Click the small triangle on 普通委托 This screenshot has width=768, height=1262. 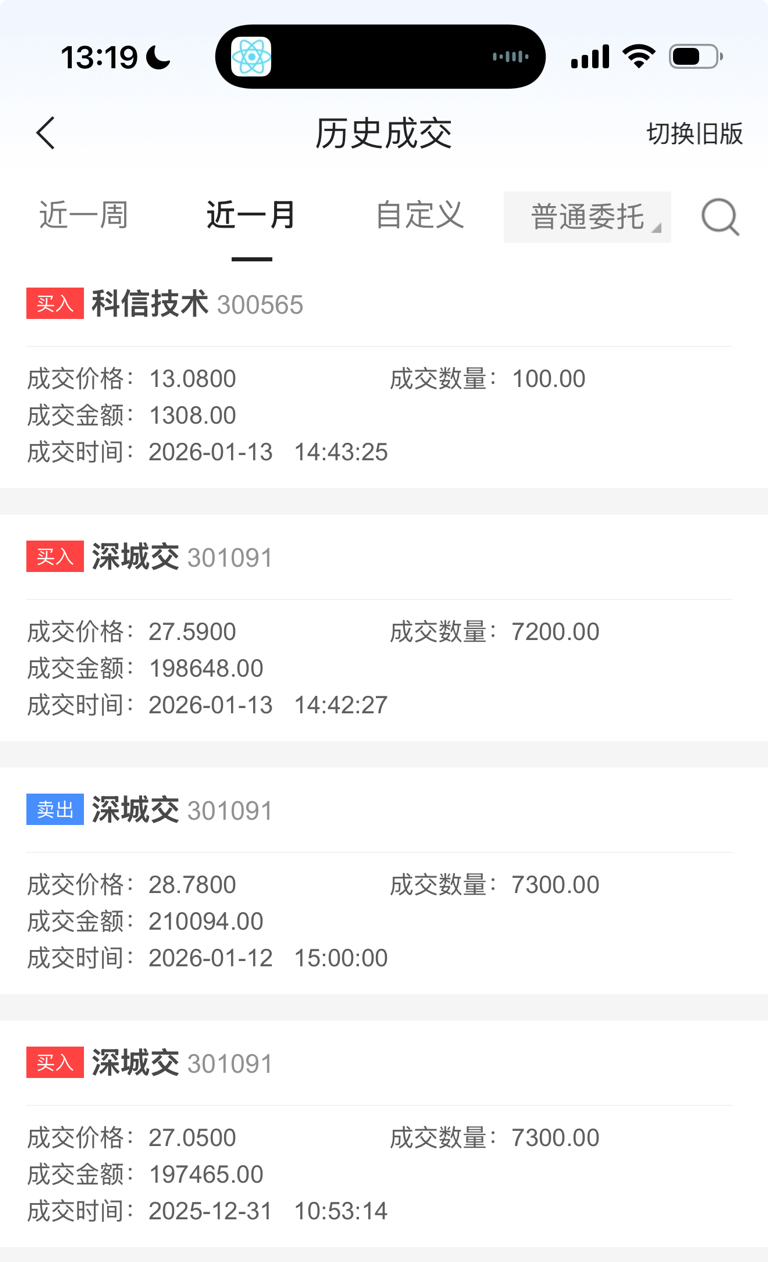click(657, 229)
